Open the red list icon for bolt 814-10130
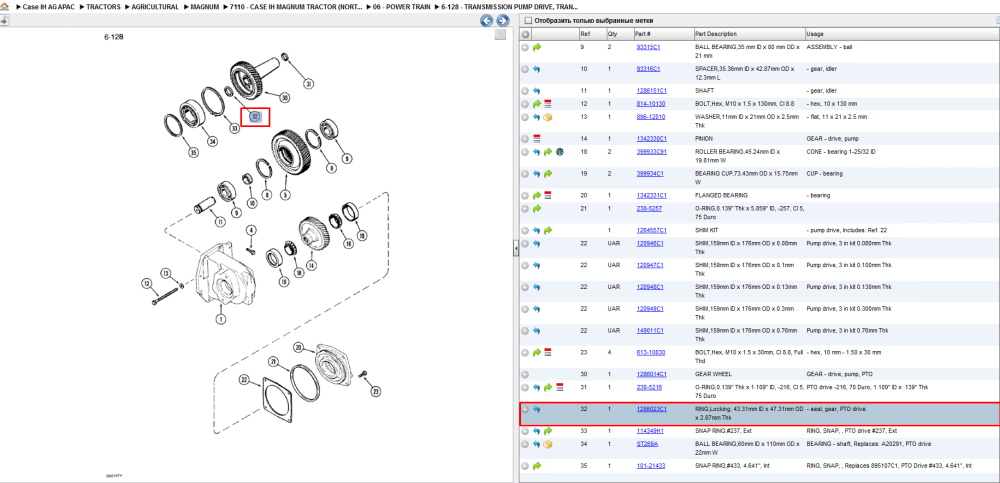Viewport: 1000px width, 483px height. (548, 103)
